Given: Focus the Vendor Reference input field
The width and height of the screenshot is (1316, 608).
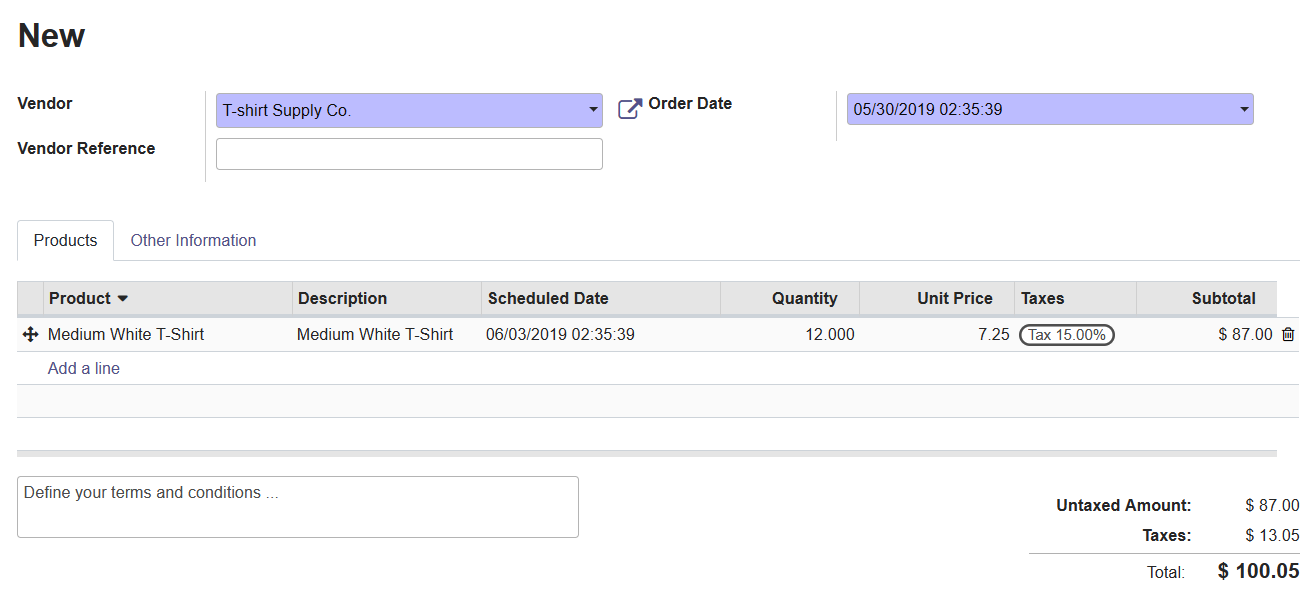Looking at the screenshot, I should pos(409,154).
